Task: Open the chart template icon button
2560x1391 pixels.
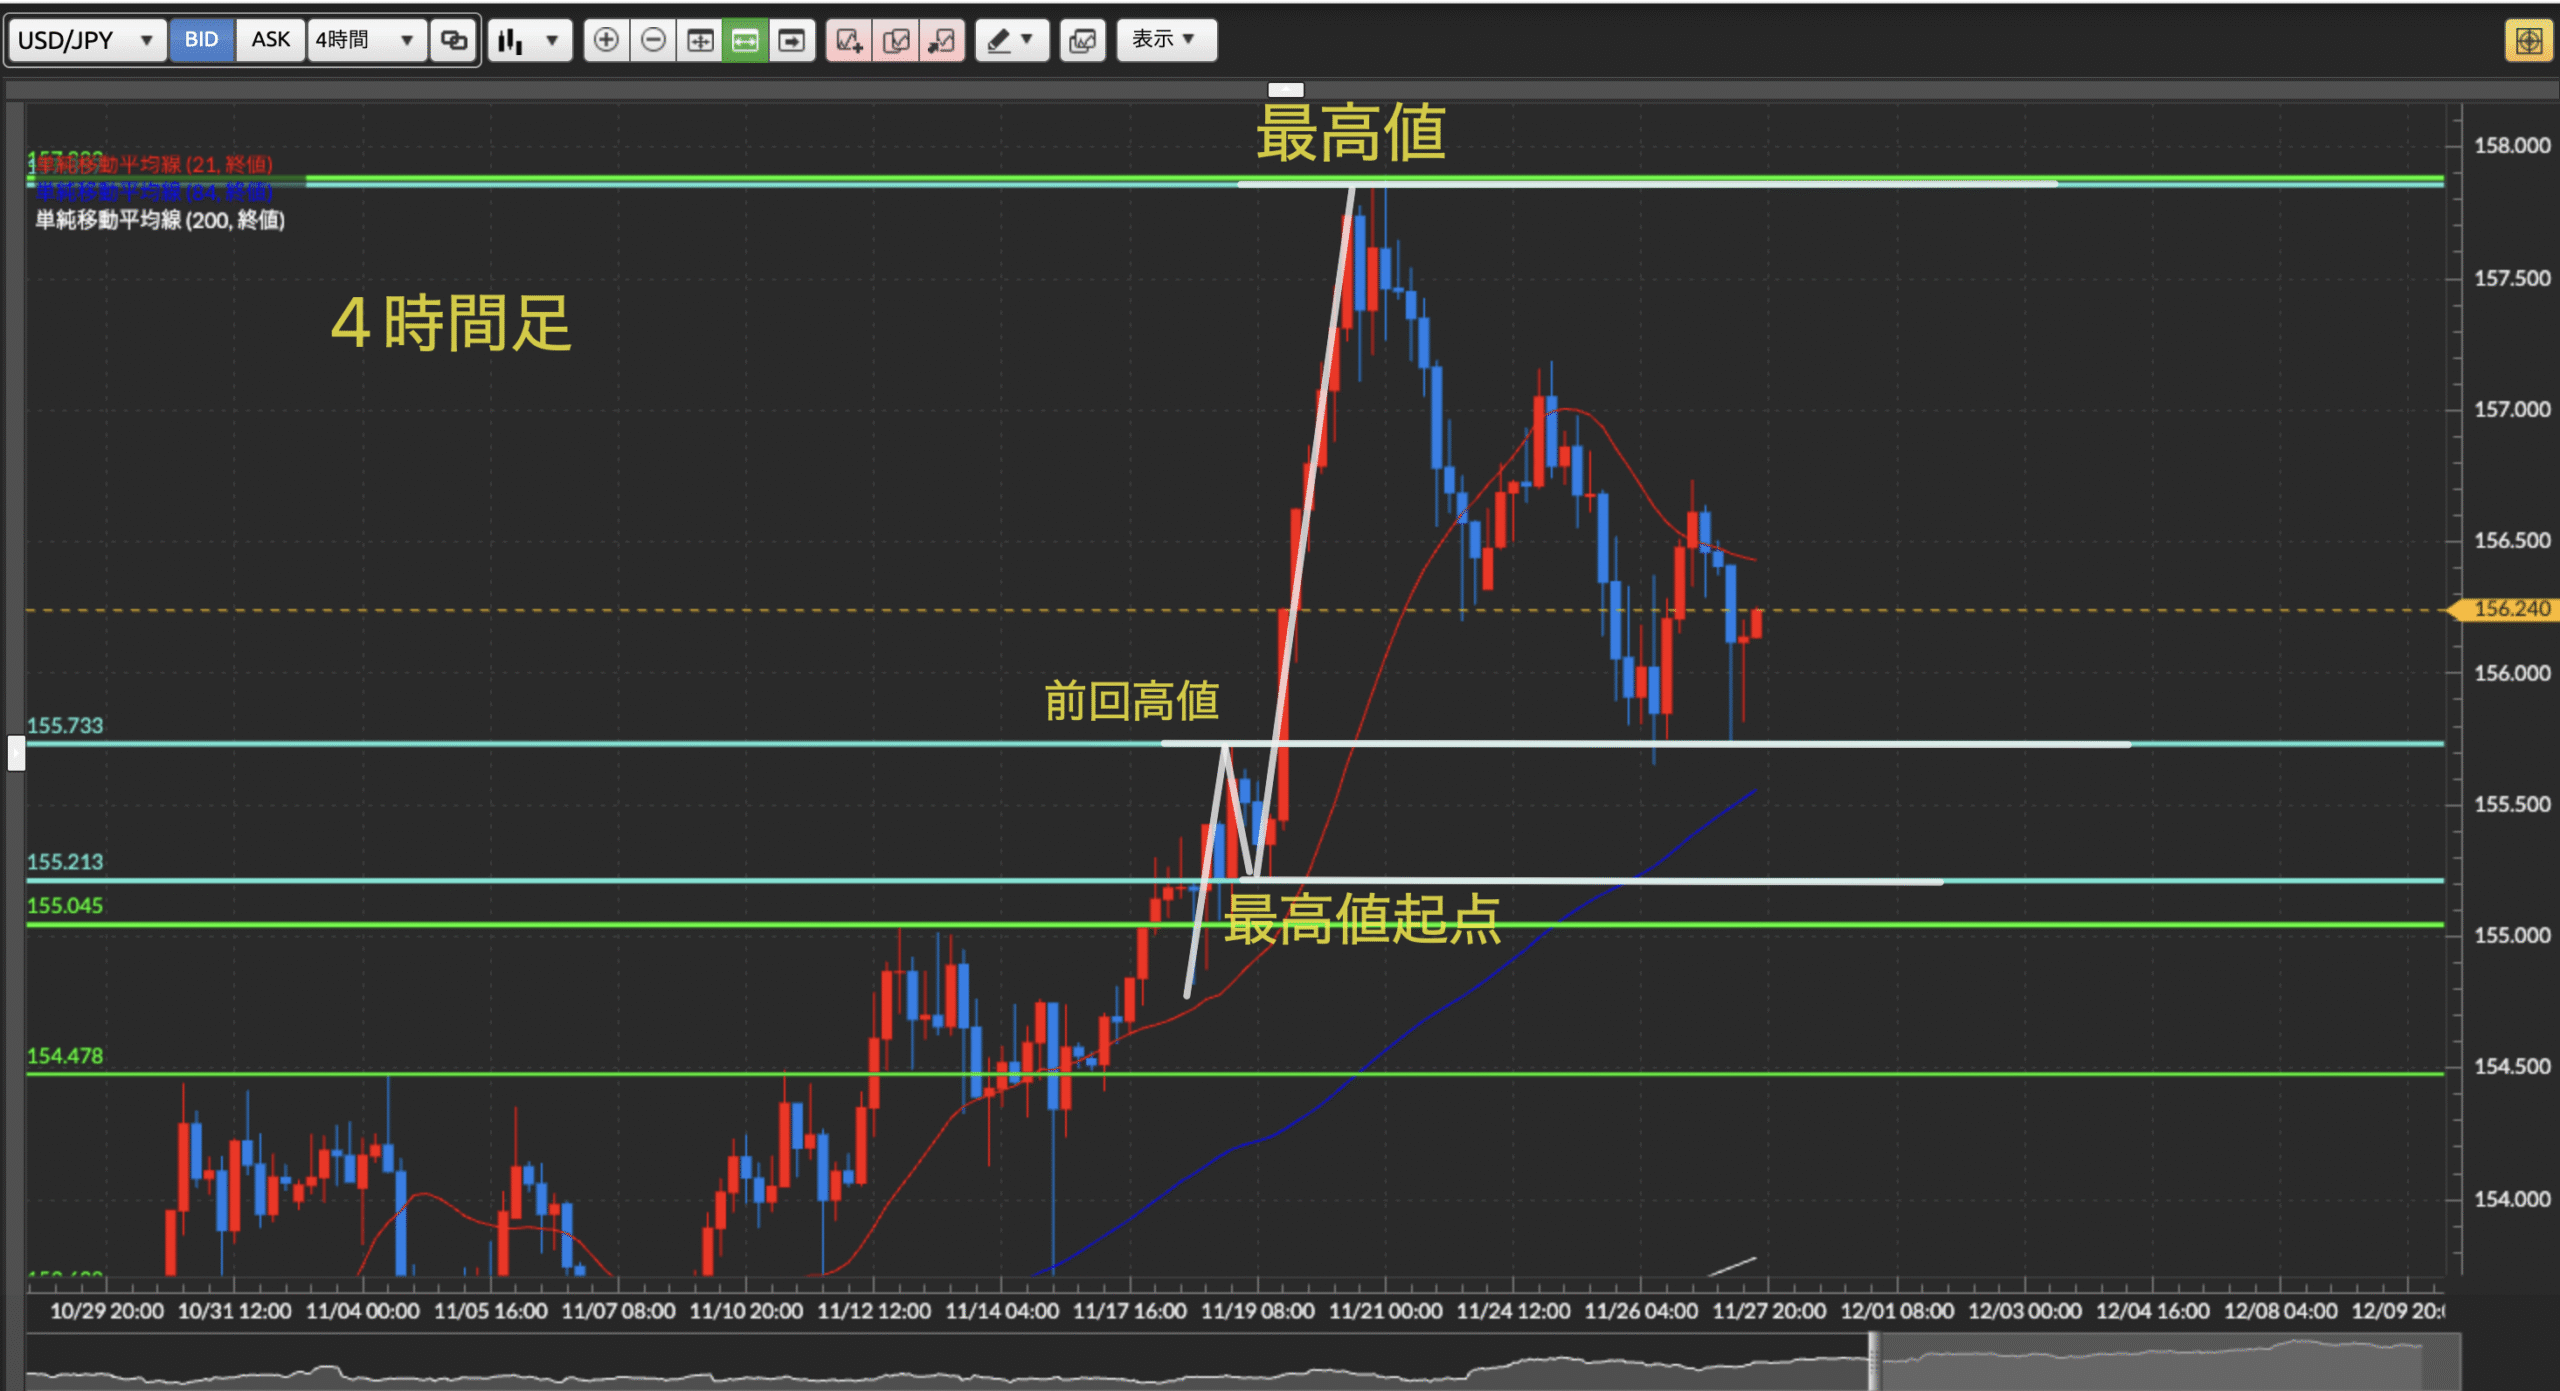Action: tap(1082, 40)
